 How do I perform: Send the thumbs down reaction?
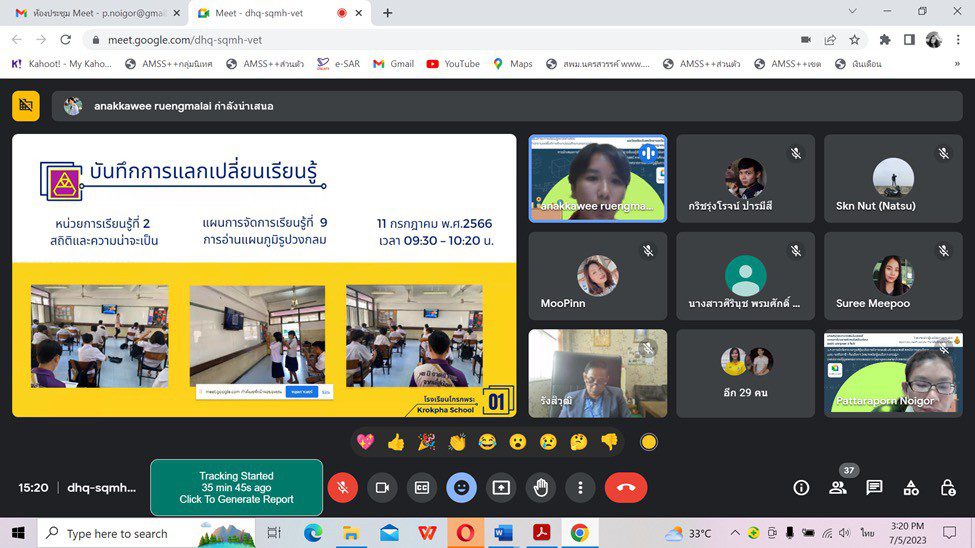tap(609, 442)
